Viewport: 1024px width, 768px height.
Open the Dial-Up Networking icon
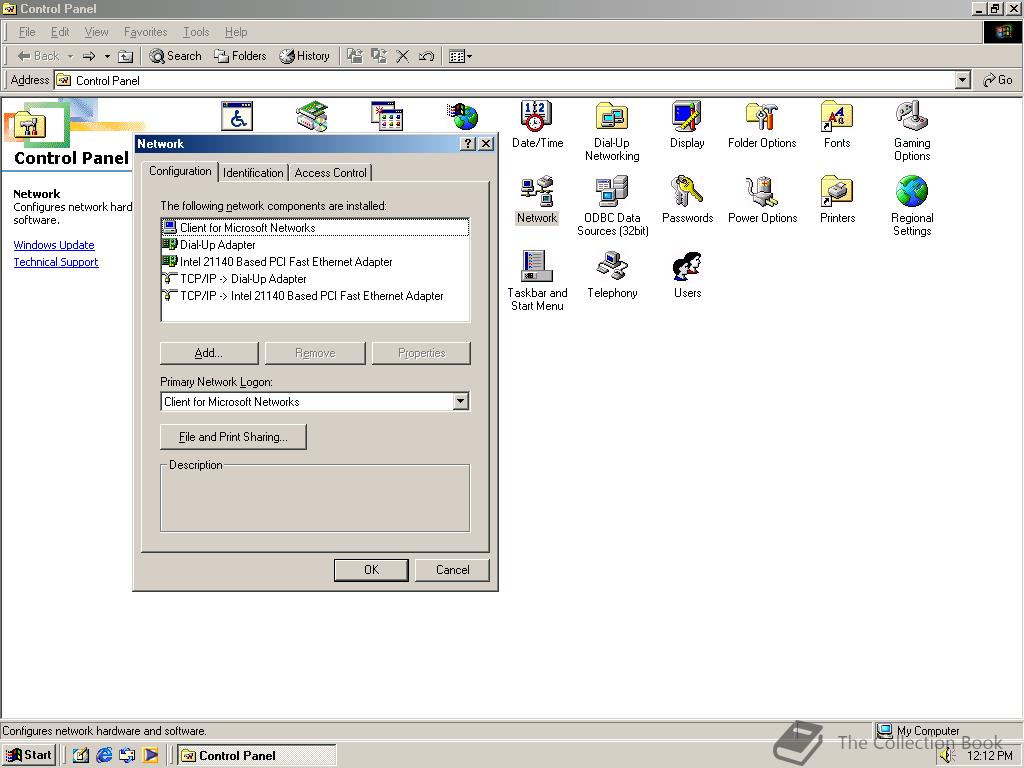pos(612,131)
